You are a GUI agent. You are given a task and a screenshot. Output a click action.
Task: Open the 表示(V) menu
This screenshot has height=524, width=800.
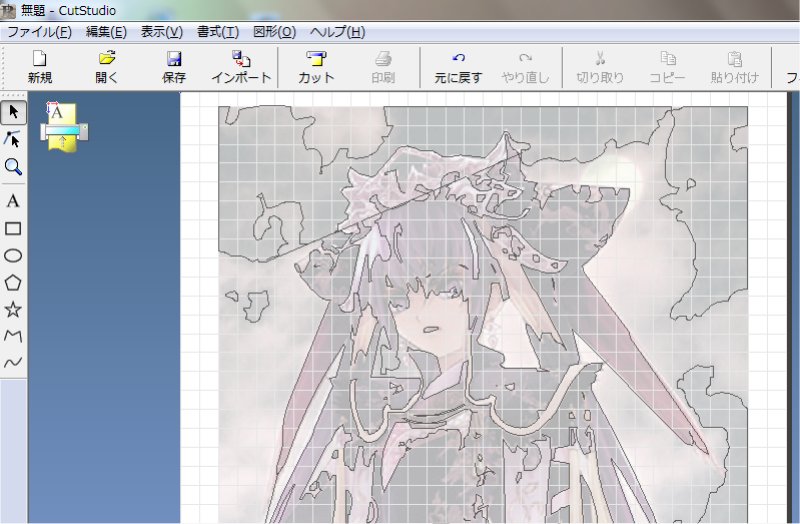pyautogui.click(x=162, y=32)
